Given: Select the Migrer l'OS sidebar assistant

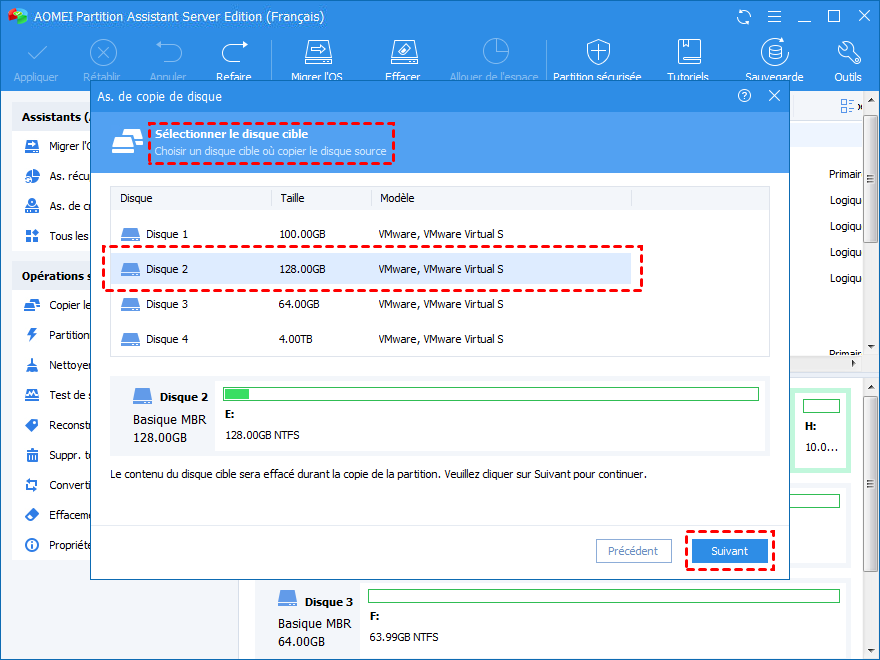Looking at the screenshot, I should click(56, 146).
